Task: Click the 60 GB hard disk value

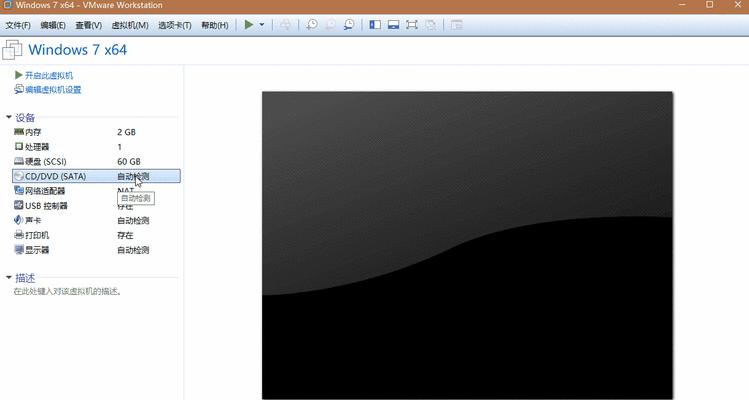Action: (x=128, y=162)
